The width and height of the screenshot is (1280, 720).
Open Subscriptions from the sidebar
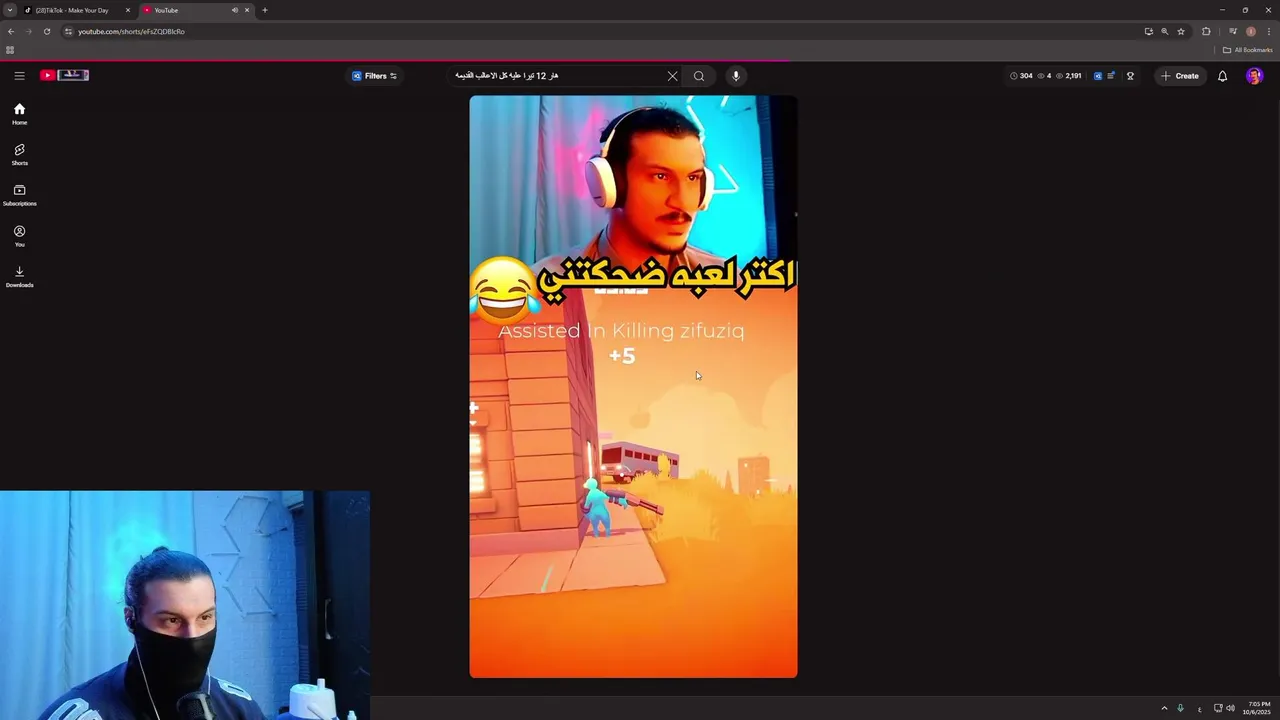click(19, 196)
